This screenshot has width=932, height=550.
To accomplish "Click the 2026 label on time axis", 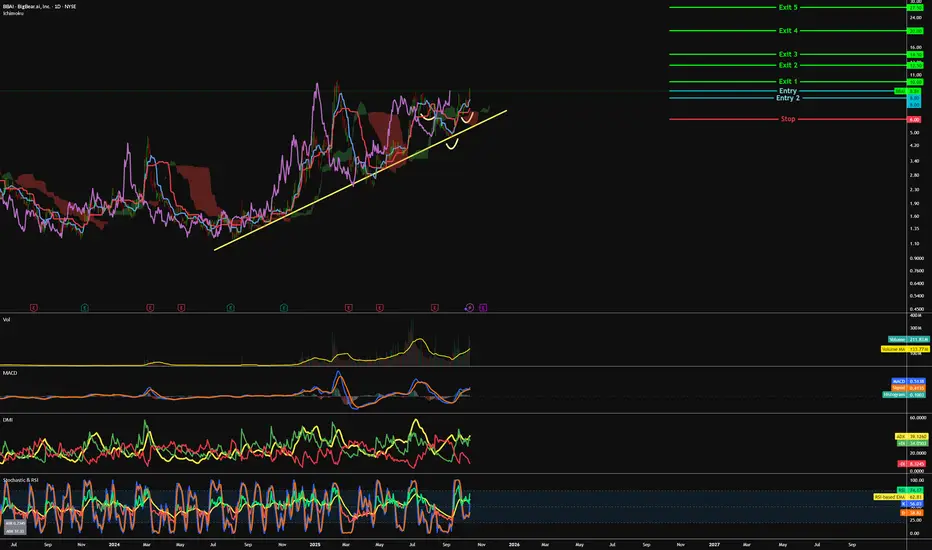I will pos(514,544).
